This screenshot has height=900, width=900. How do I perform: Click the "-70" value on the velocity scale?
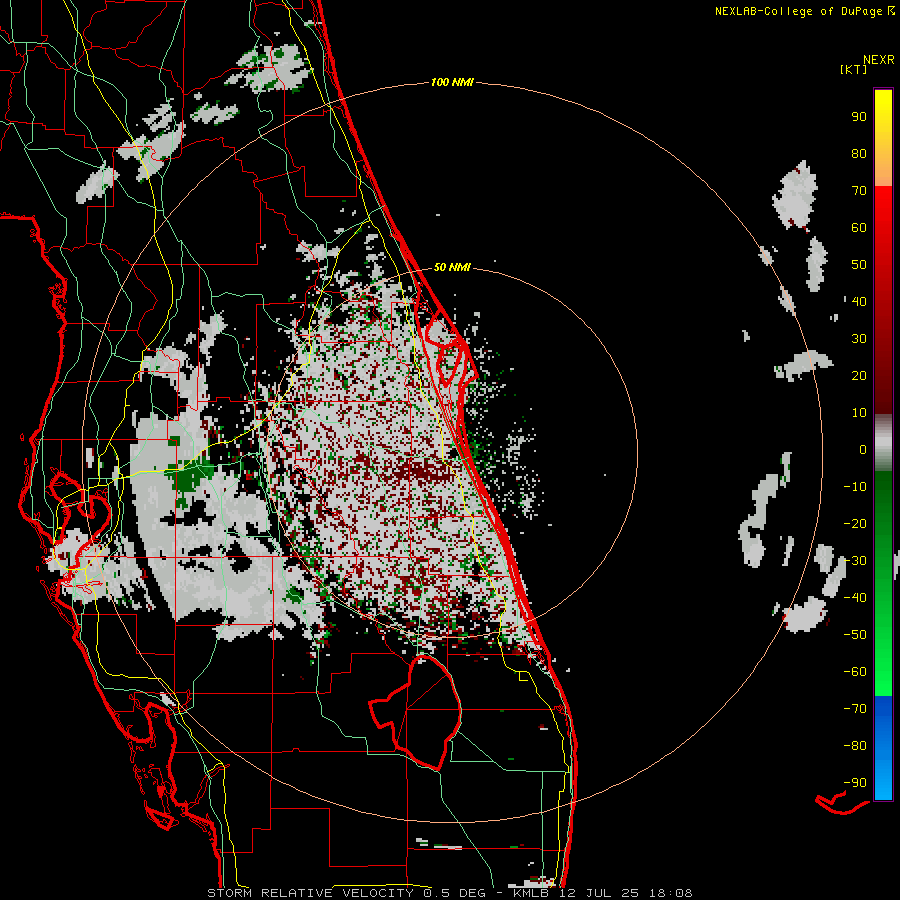point(855,709)
